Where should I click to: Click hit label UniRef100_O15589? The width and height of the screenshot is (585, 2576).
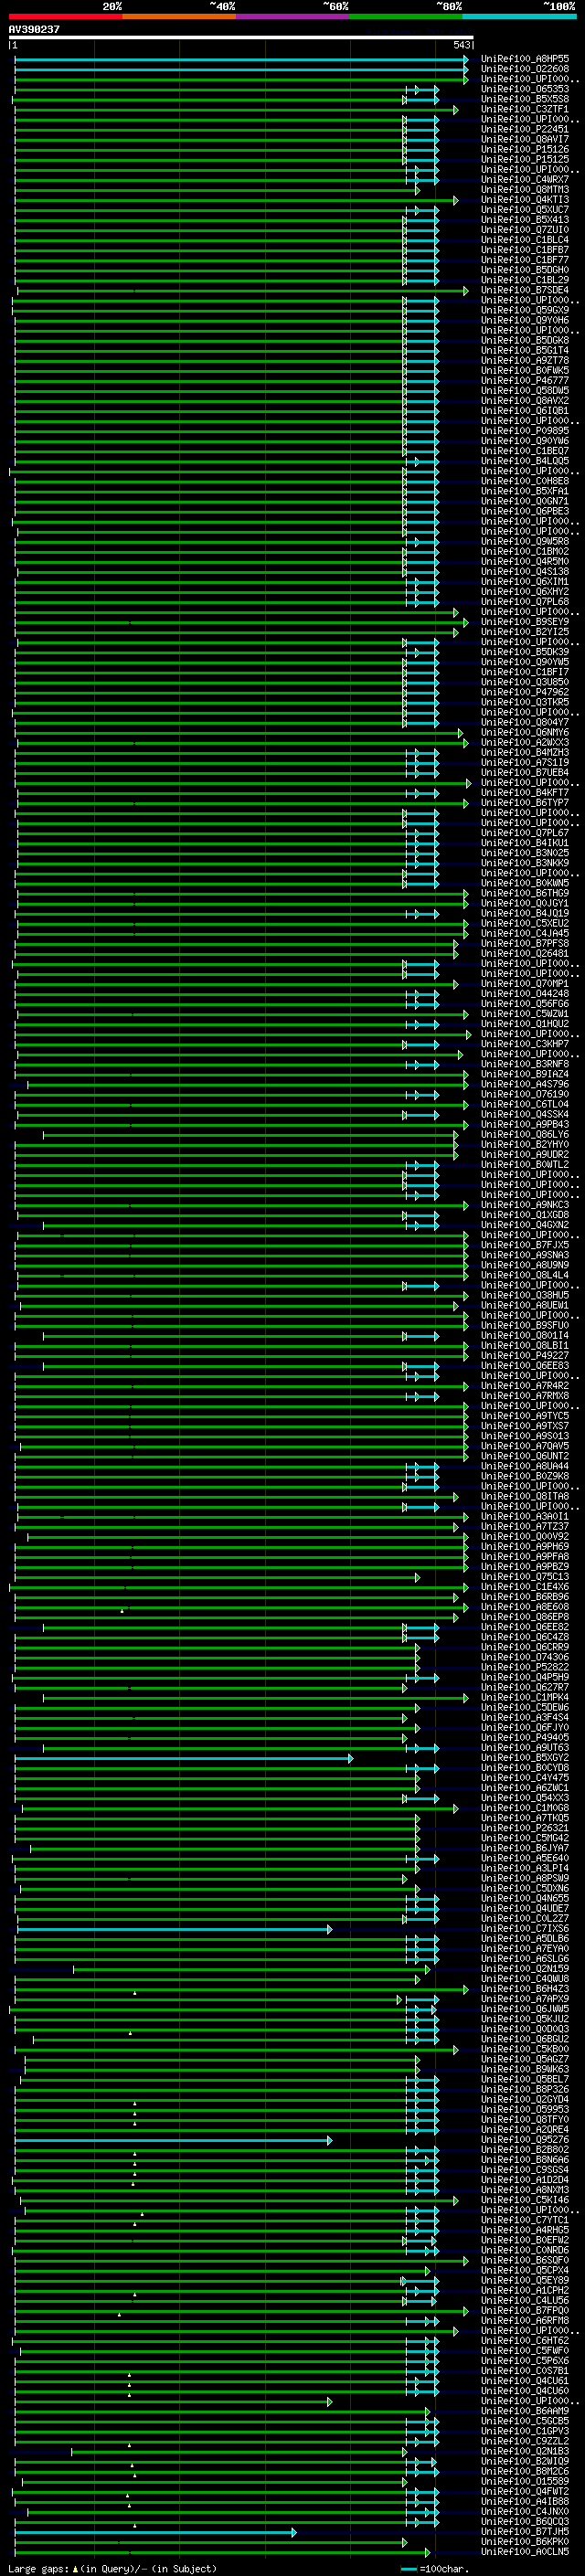(525, 2481)
